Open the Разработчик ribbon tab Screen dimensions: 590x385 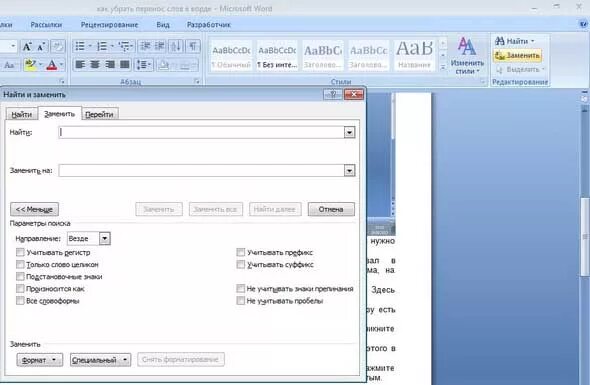[x=209, y=25]
